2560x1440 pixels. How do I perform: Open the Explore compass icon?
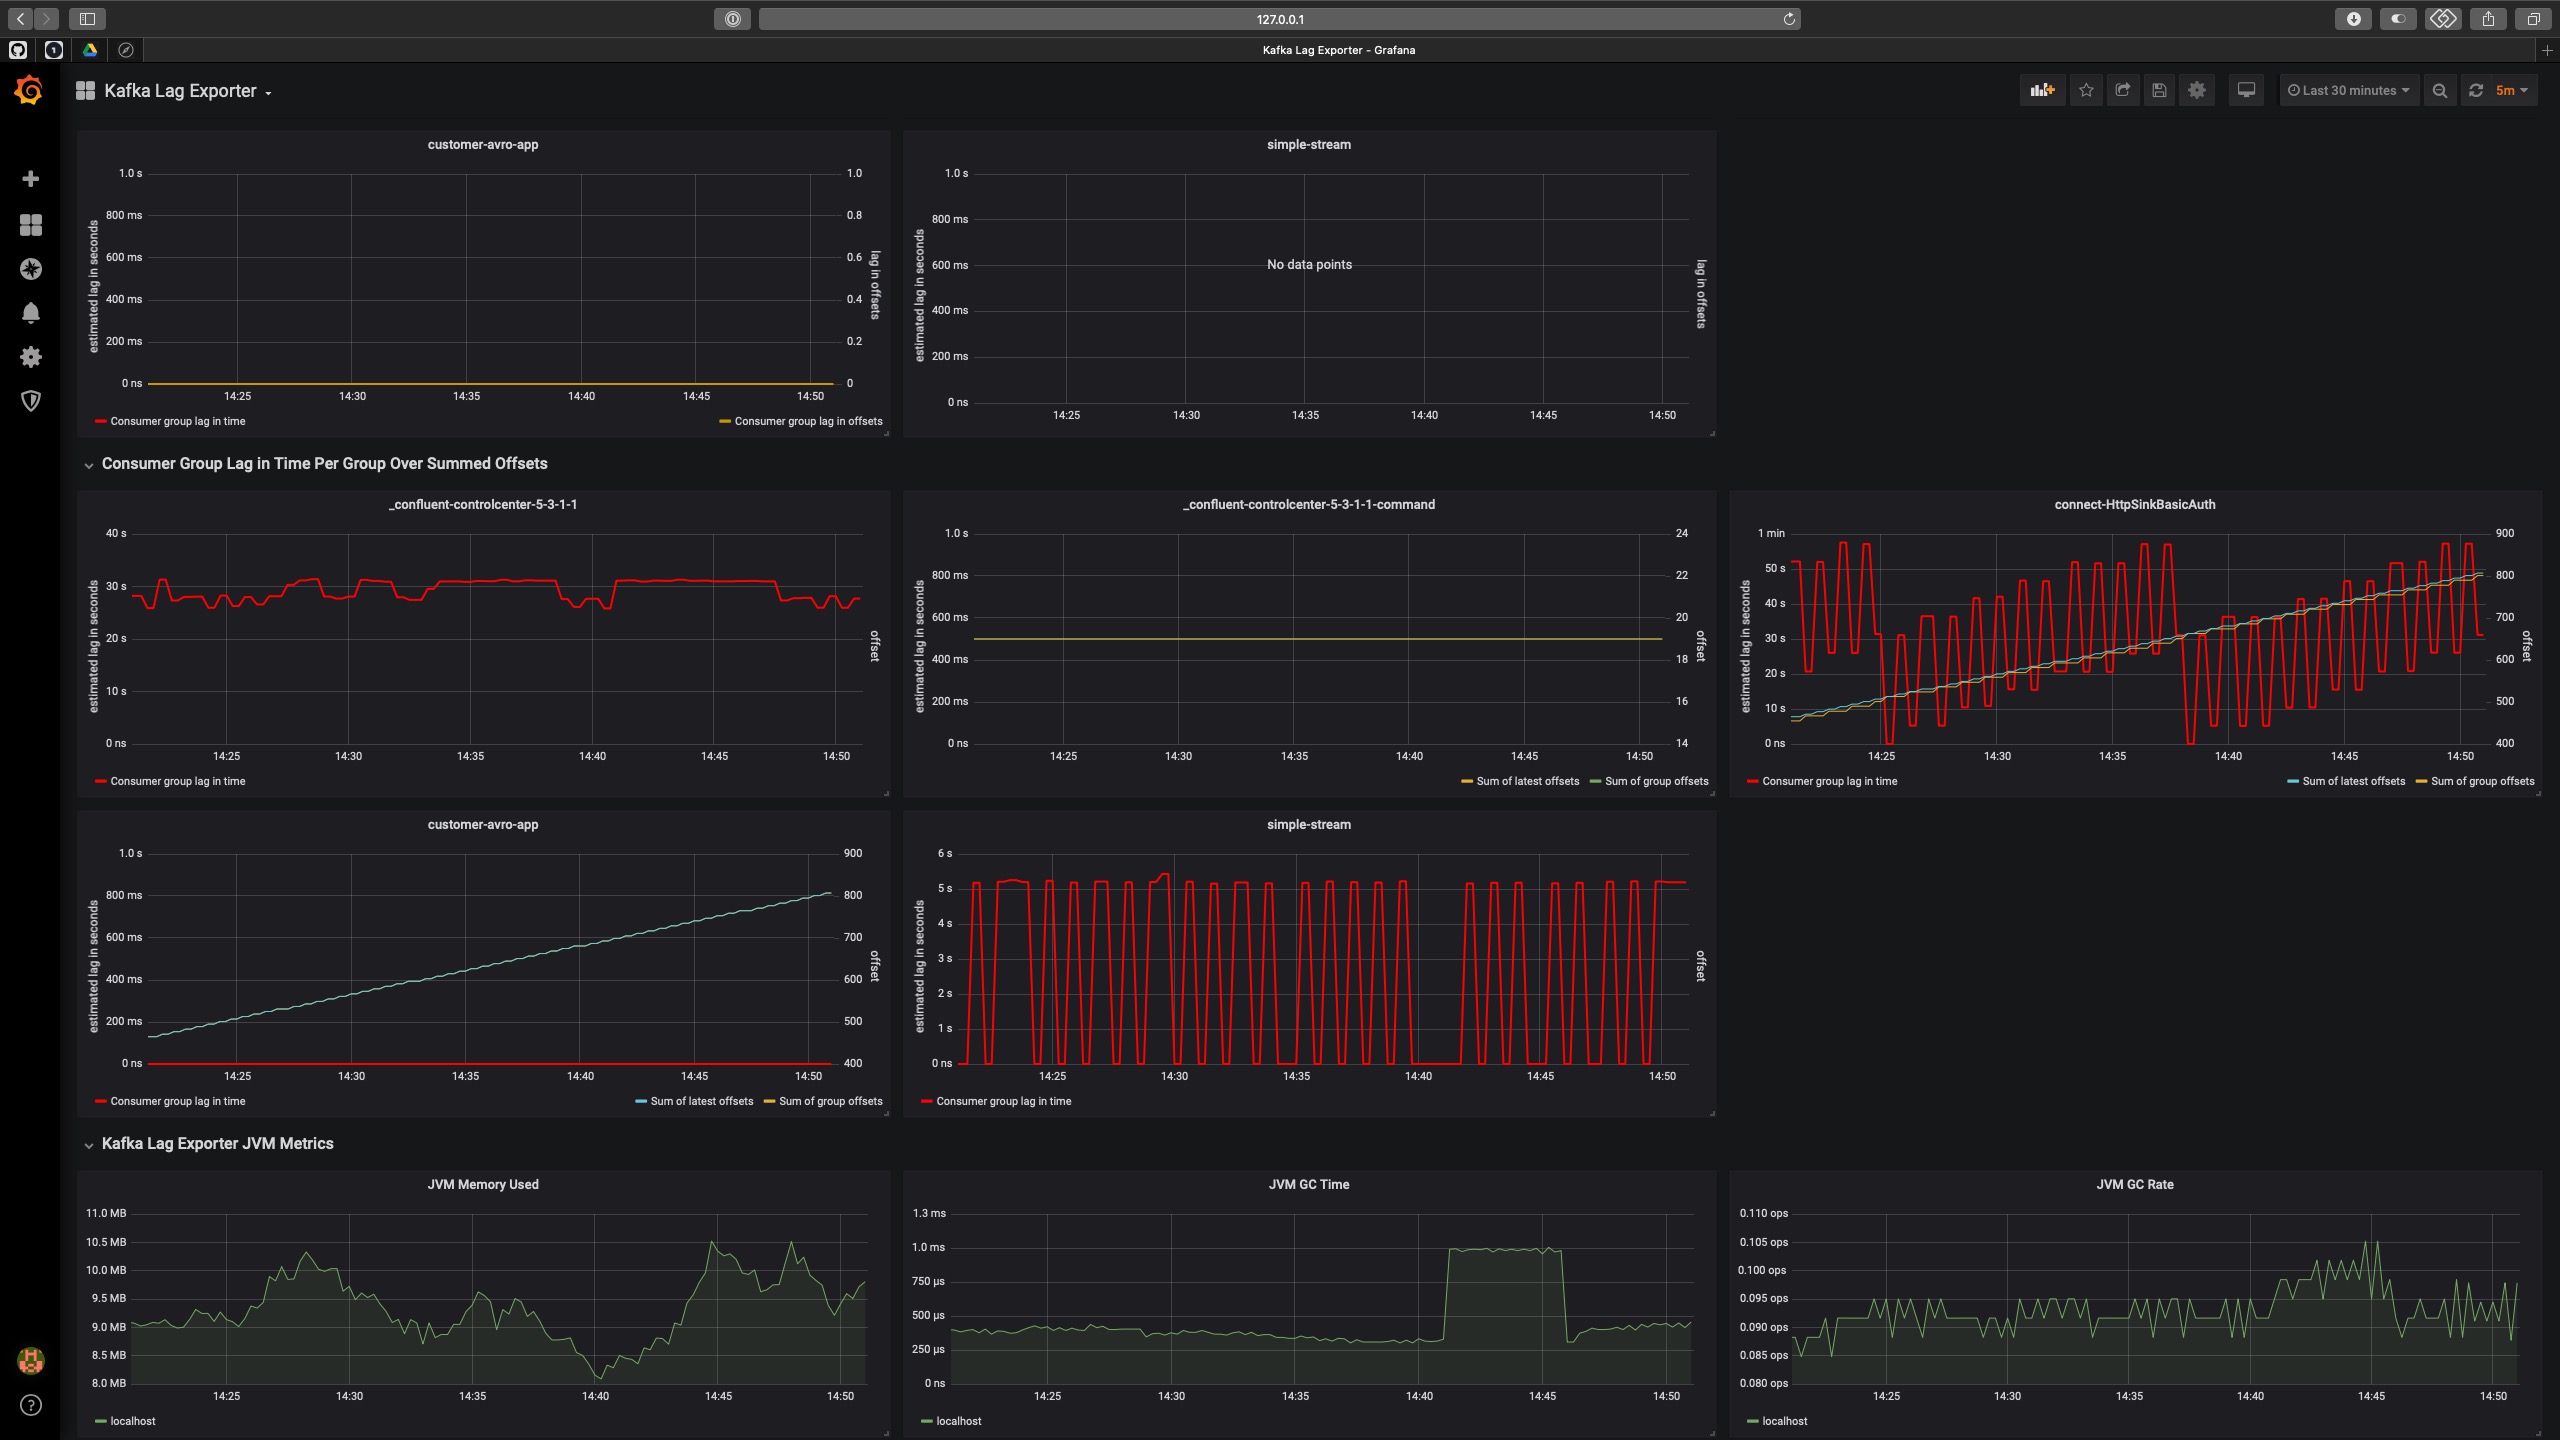(31, 269)
